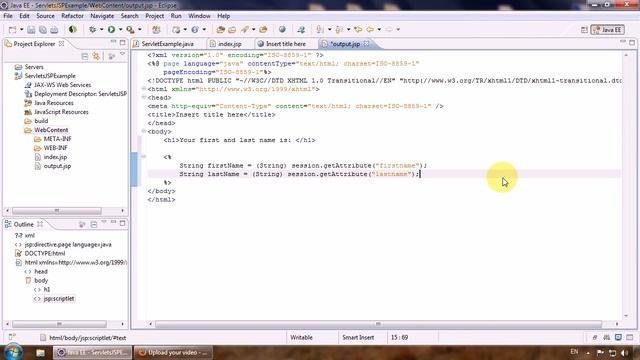This screenshot has width=640, height=360.
Task: Select h1 node in Outline
Action: pos(47,289)
